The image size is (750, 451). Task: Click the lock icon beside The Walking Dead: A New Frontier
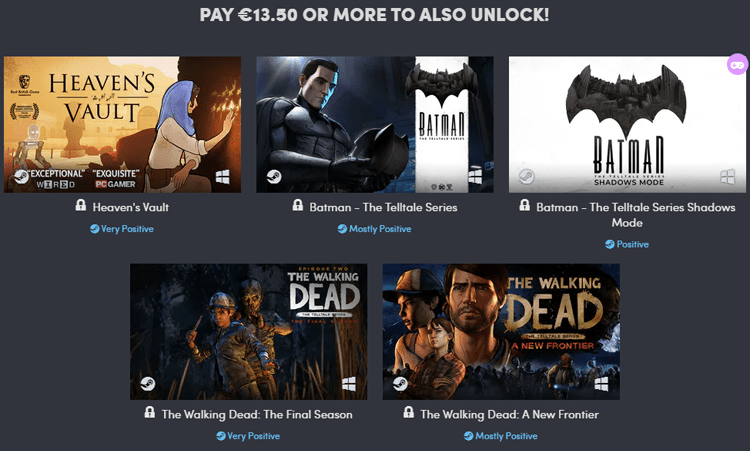408,412
